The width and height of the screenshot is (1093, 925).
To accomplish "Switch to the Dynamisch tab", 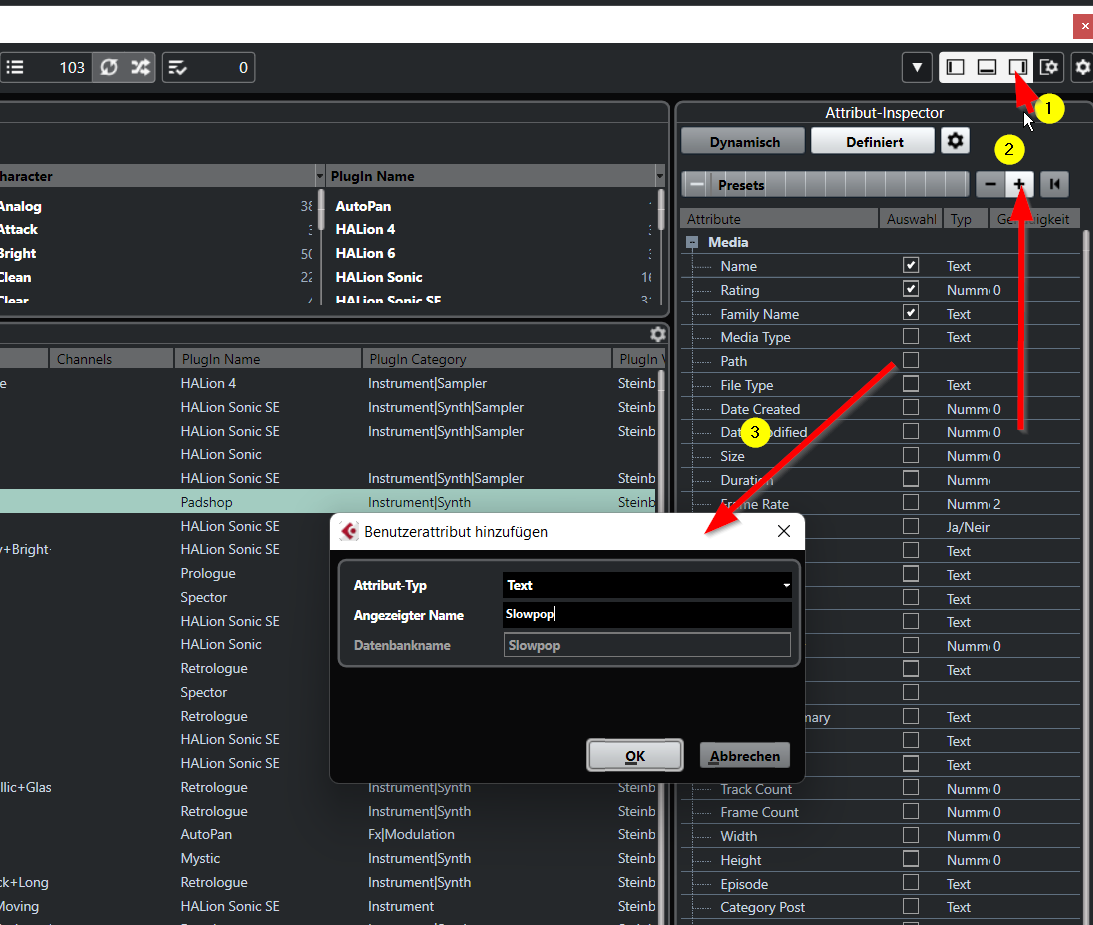I will click(744, 142).
